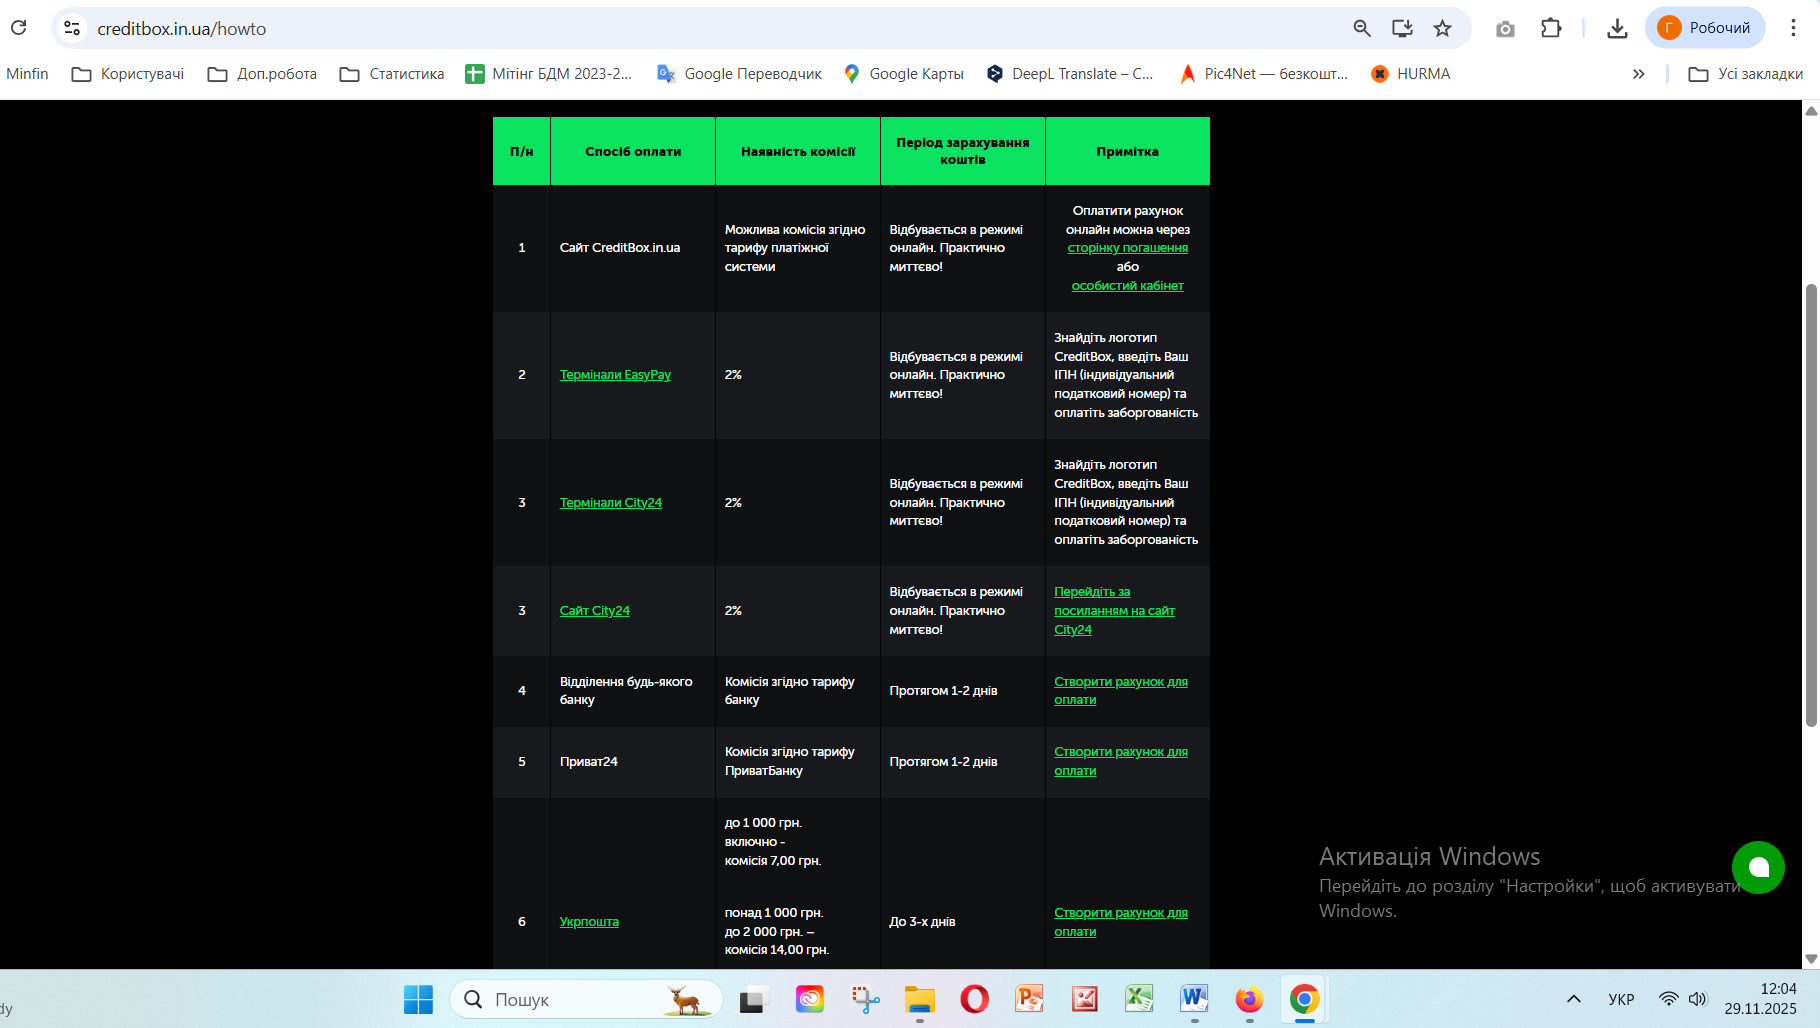
Task: Click scrollbar down arrow
Action: click(x=1811, y=959)
